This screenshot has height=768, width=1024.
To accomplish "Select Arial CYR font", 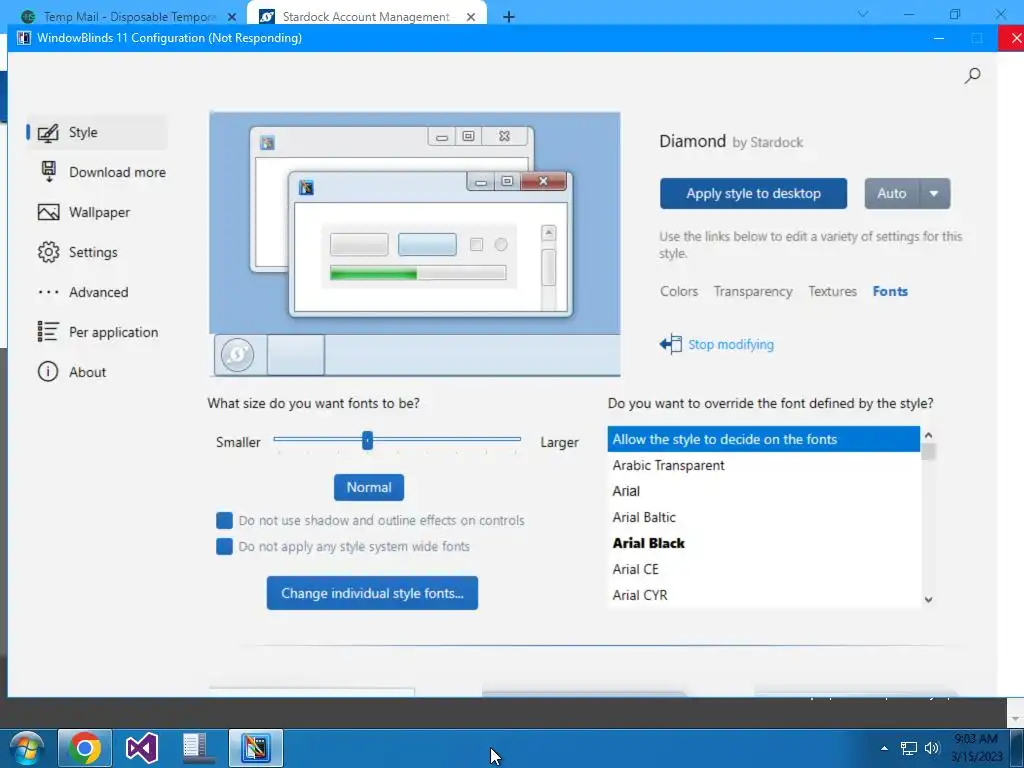I will point(763,595).
